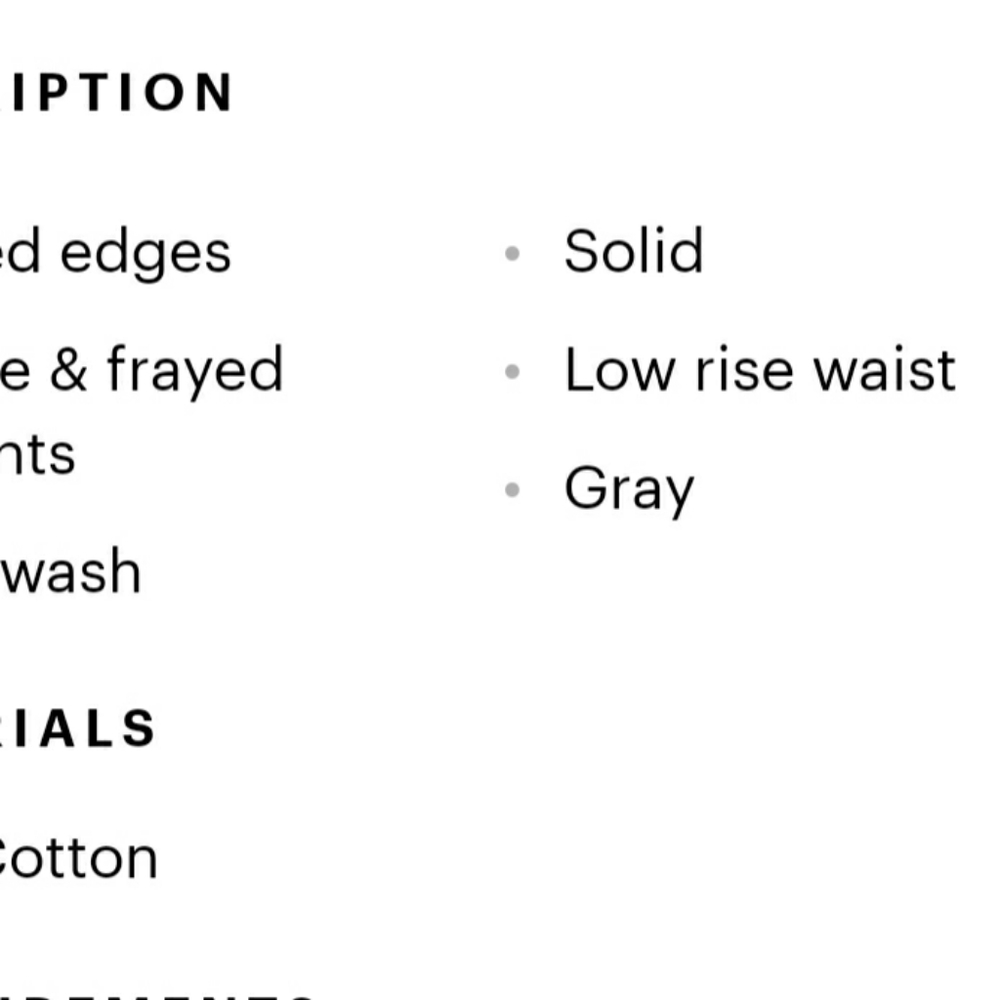
Task: Click the "Gray" color attribute
Action: click(628, 490)
